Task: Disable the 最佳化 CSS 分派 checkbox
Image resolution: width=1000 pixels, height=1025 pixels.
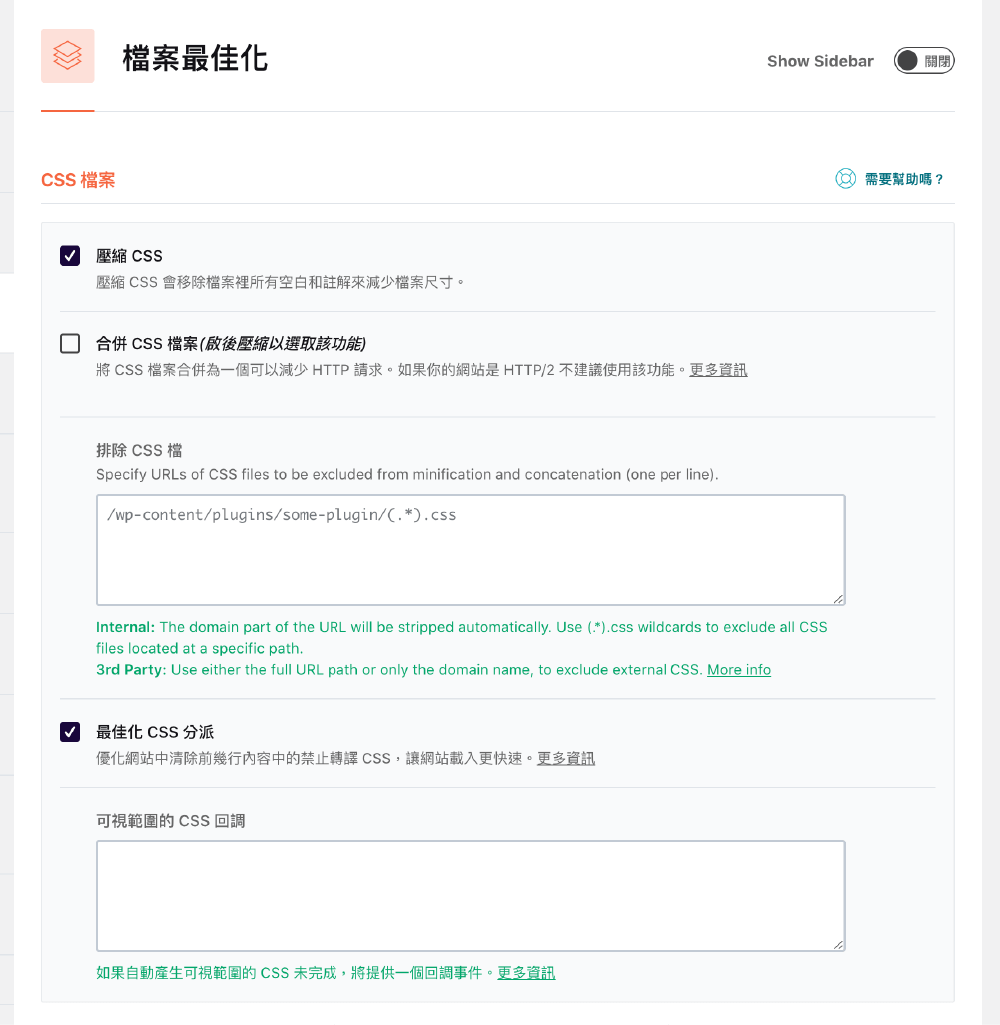Action: point(70,732)
